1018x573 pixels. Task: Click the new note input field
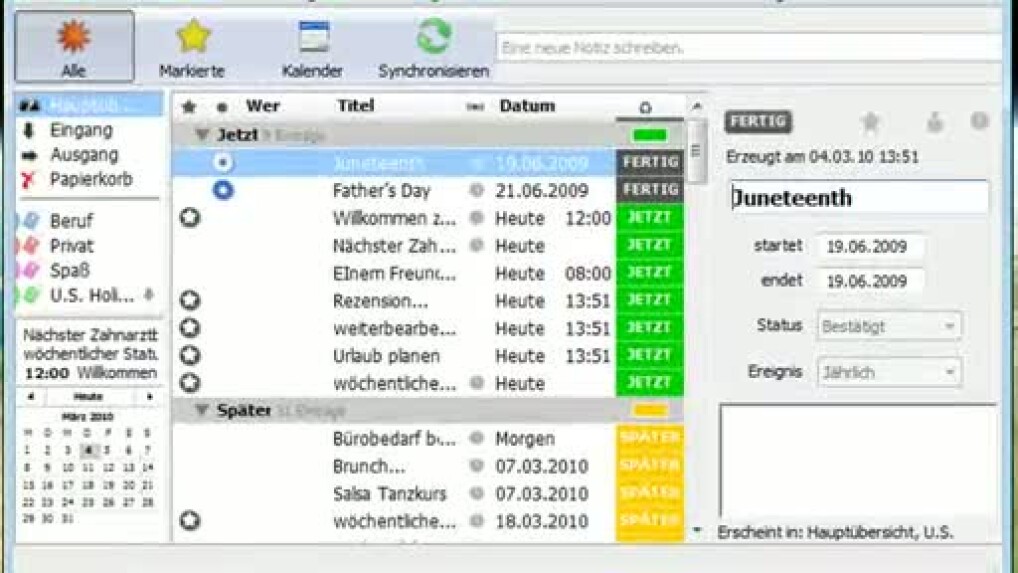tap(748, 47)
